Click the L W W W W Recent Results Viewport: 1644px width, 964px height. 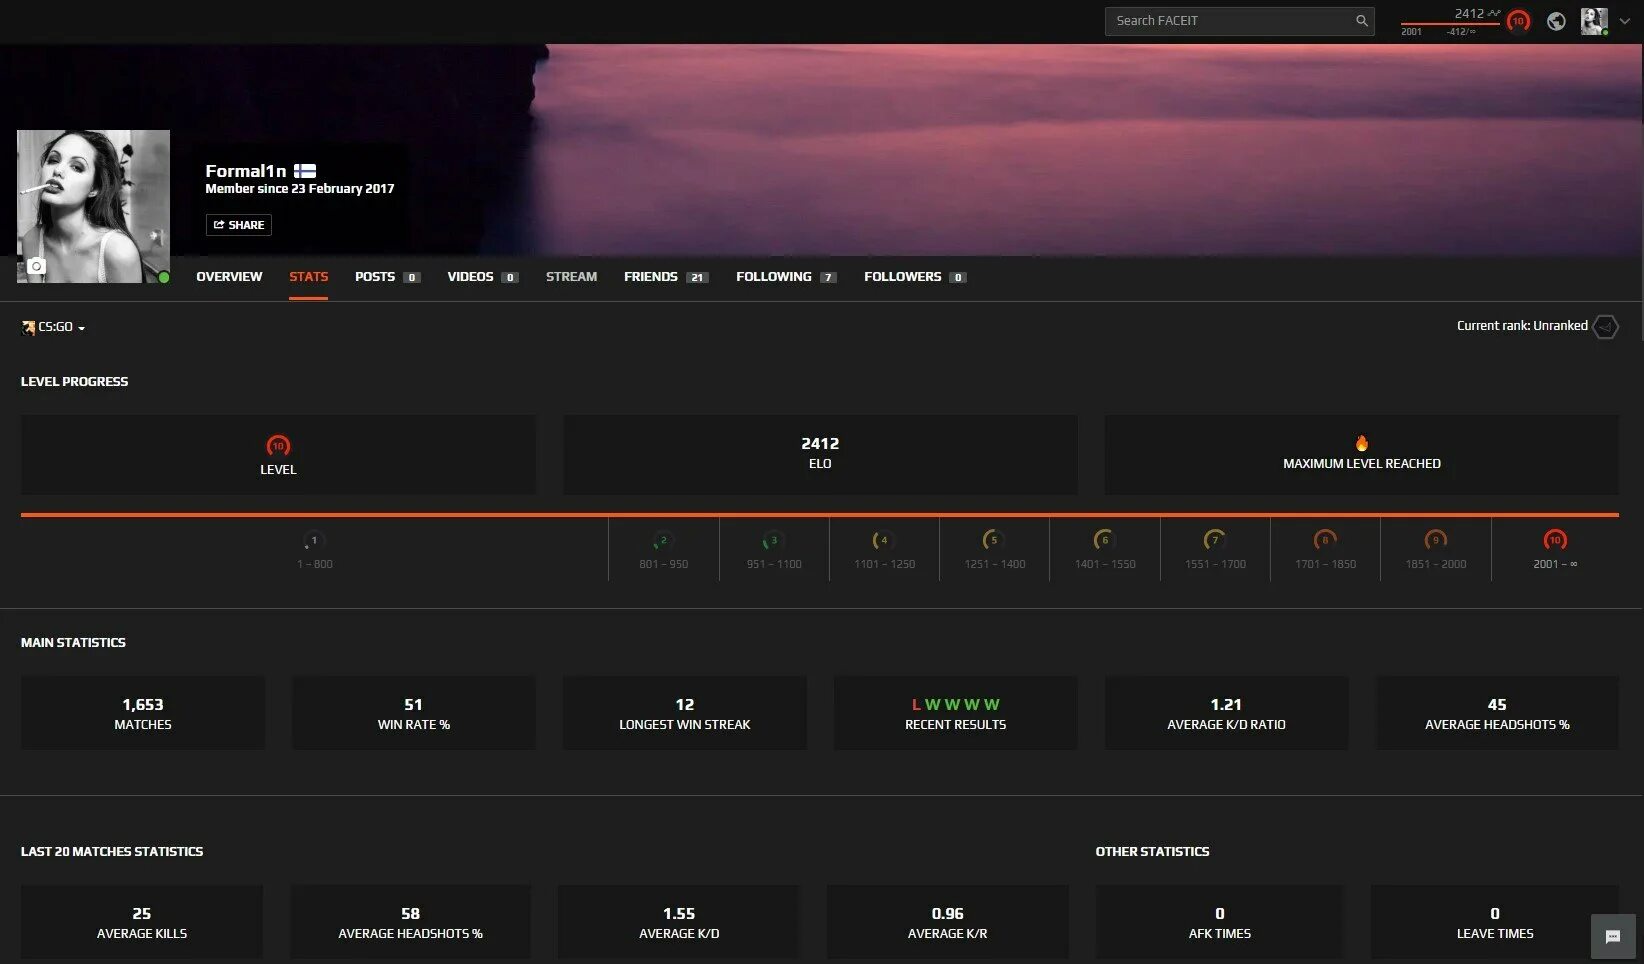(956, 713)
